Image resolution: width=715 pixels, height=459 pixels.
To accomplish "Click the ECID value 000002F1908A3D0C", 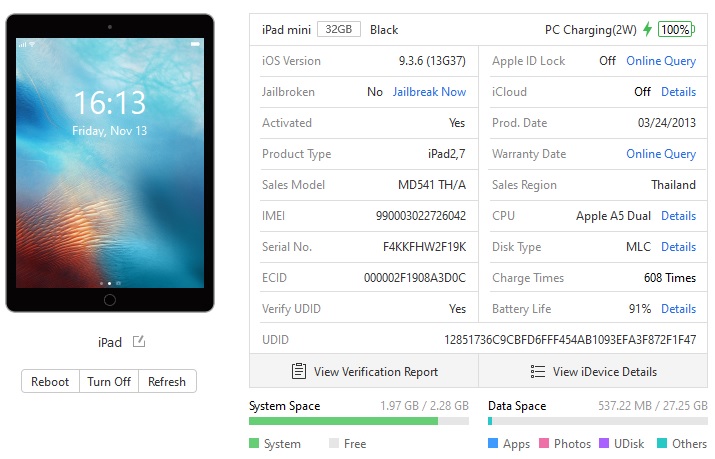I will (x=415, y=278).
